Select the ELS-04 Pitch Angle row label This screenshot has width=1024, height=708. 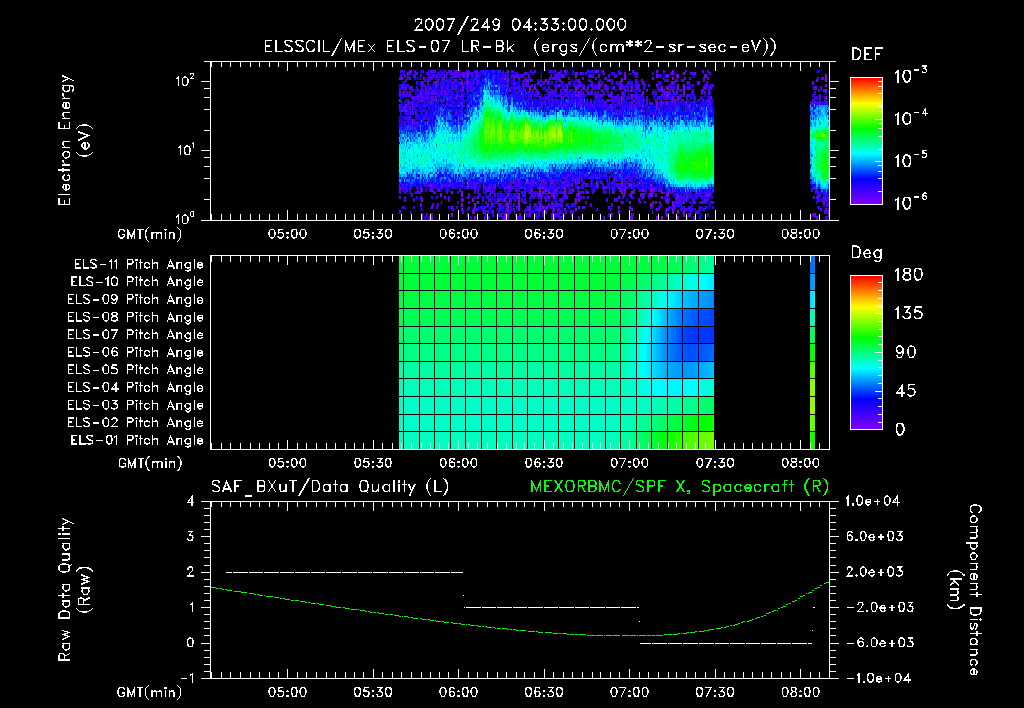point(136,387)
